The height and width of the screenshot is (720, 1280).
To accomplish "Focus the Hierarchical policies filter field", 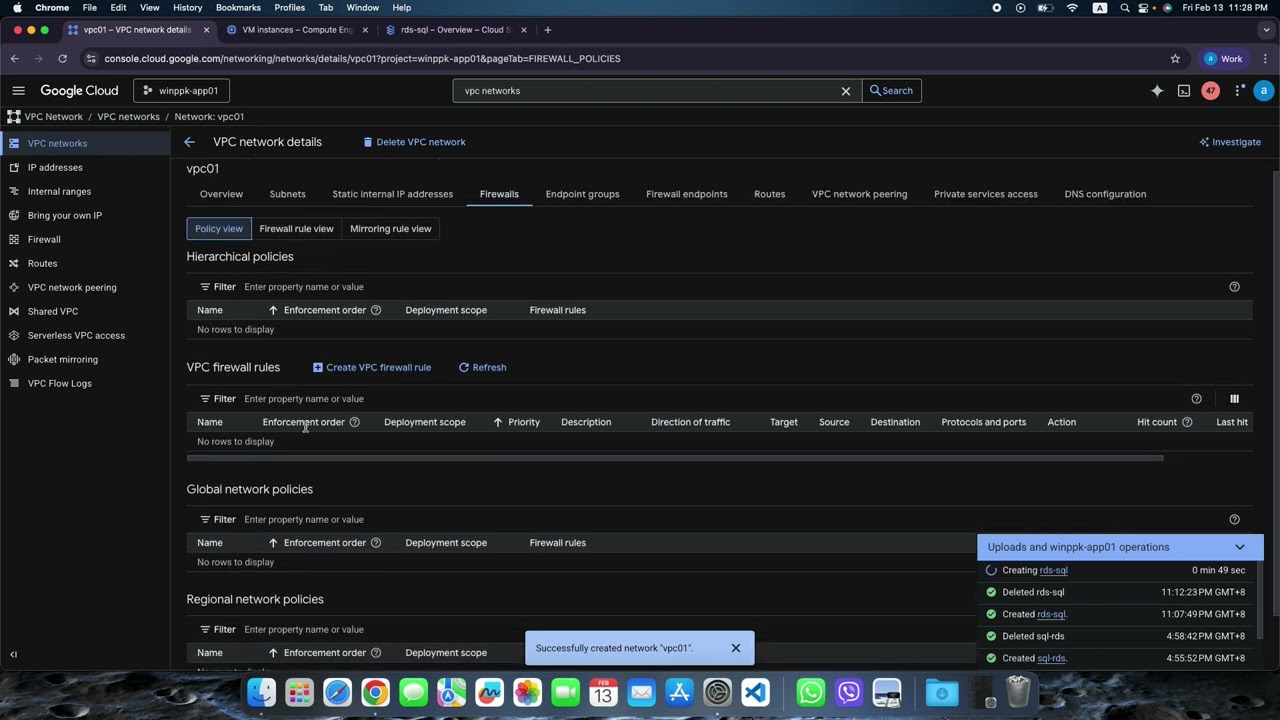I will click(730, 287).
